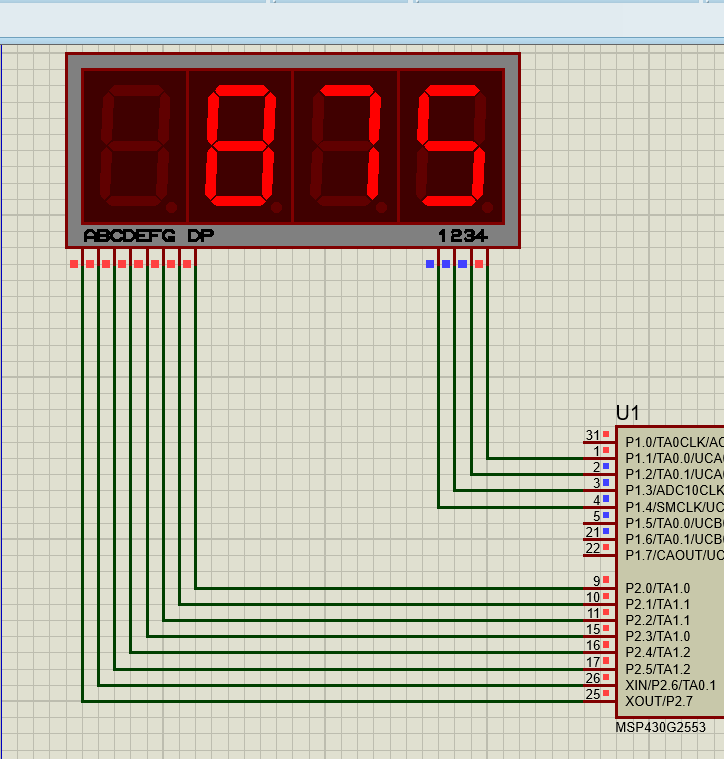Viewport: 724px width, 759px height.
Task: Click the 1234 digit-select label
Action: click(463, 236)
